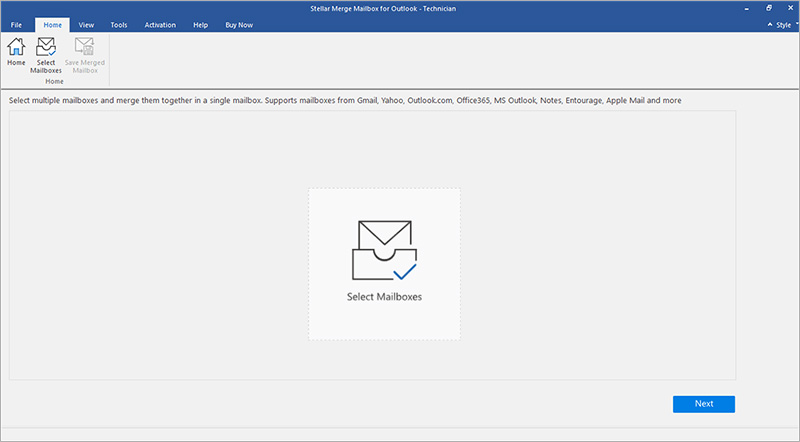The image size is (800, 442).
Task: Open the Help tab
Action: pos(201,25)
